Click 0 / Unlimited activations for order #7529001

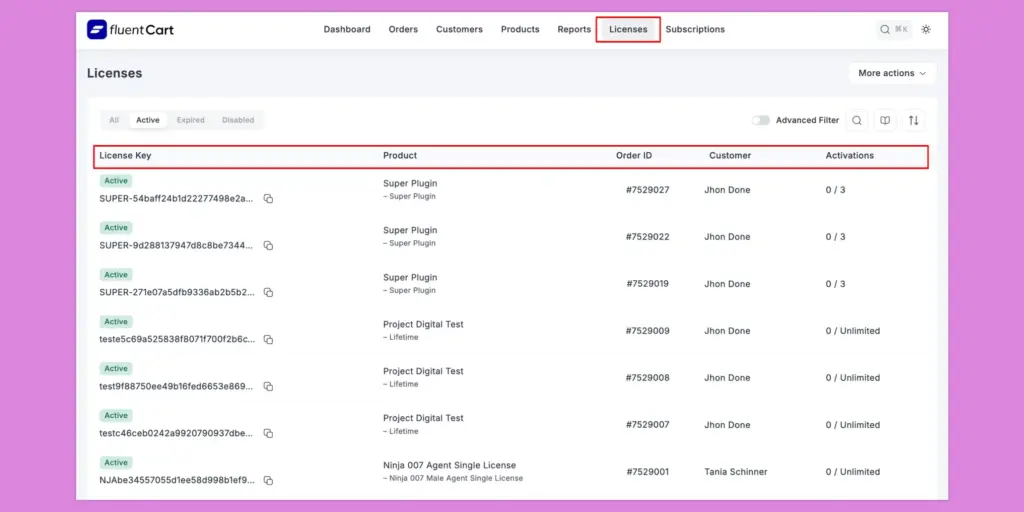853,472
